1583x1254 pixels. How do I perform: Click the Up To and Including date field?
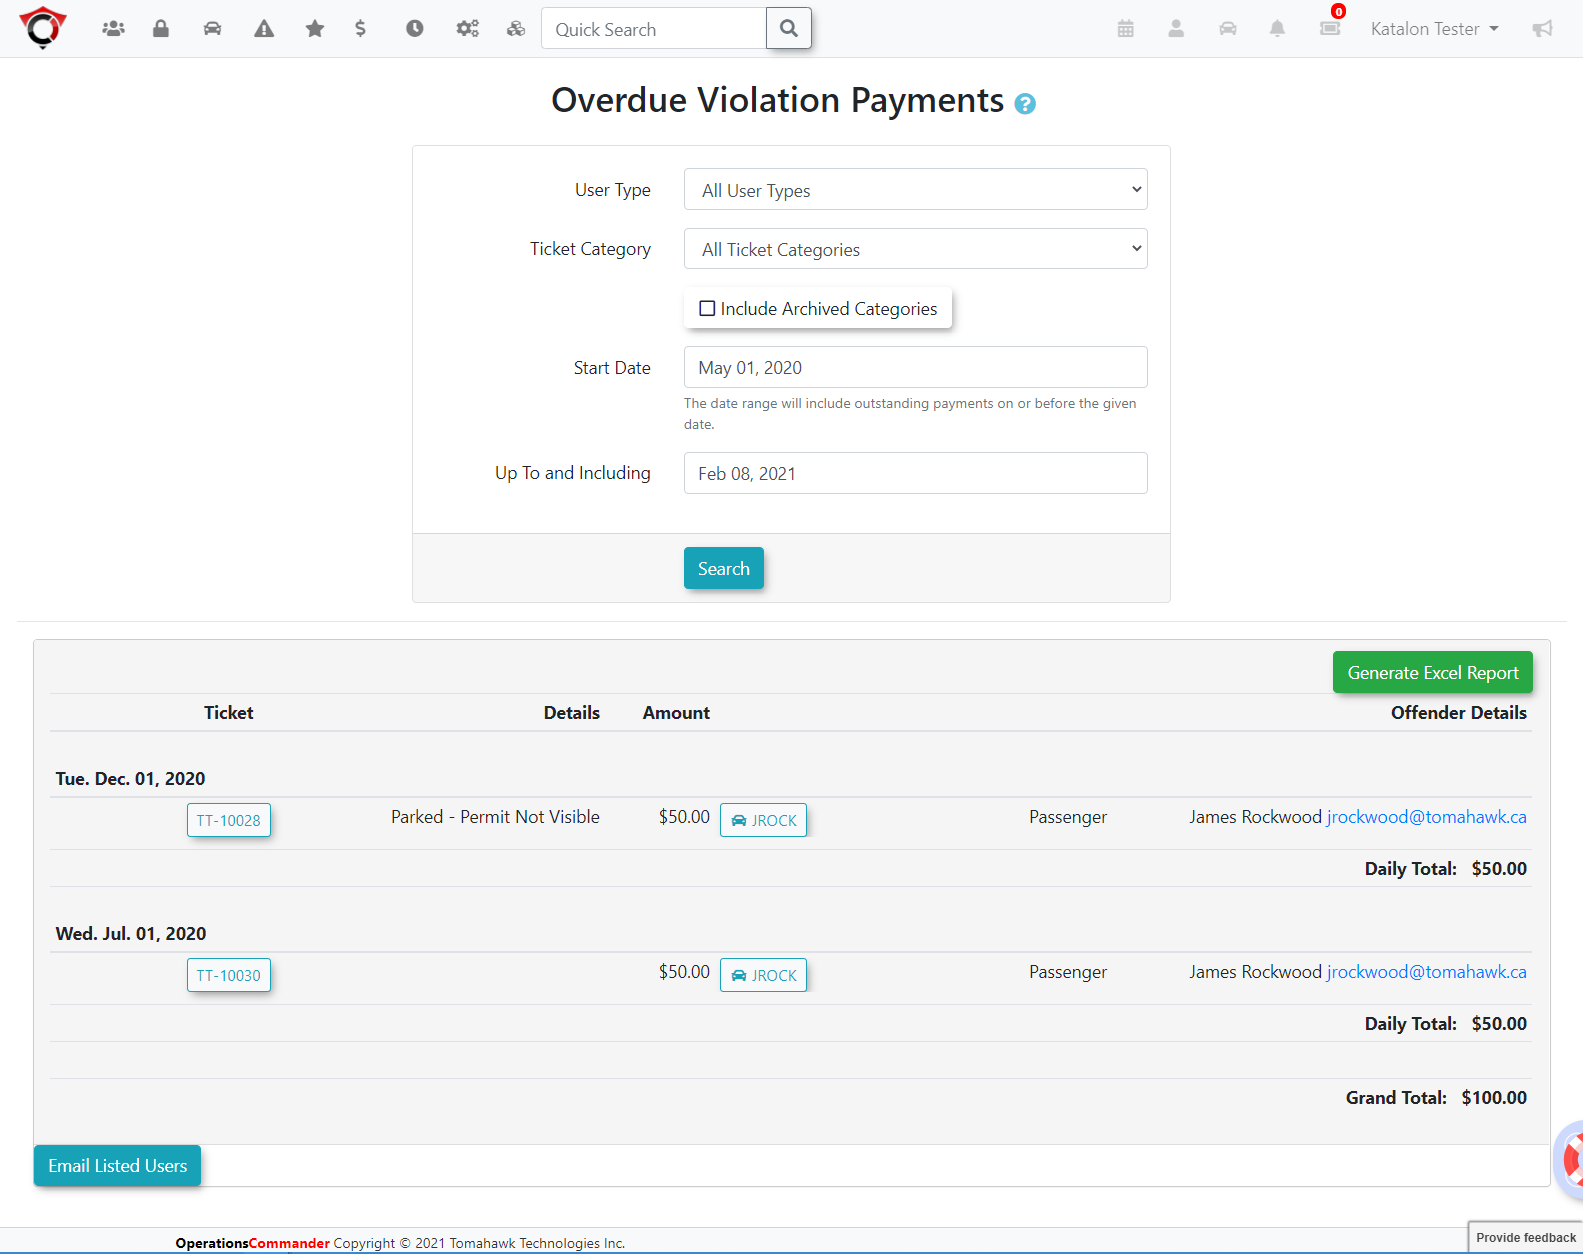pos(916,473)
